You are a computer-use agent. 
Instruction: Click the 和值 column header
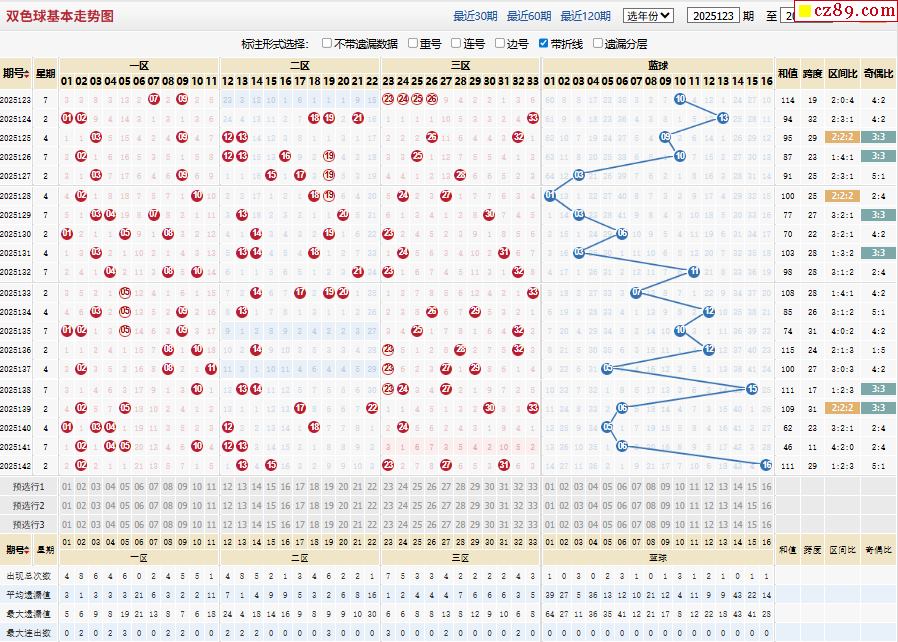787,73
